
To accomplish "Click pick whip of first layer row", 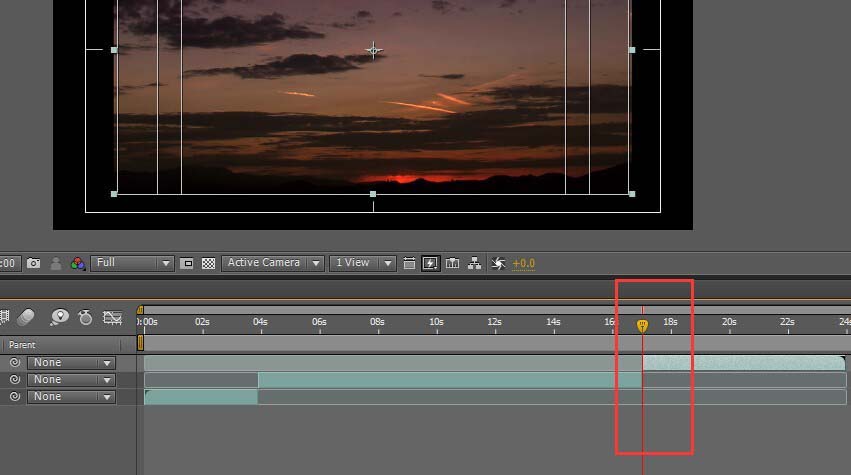I will (x=15, y=363).
